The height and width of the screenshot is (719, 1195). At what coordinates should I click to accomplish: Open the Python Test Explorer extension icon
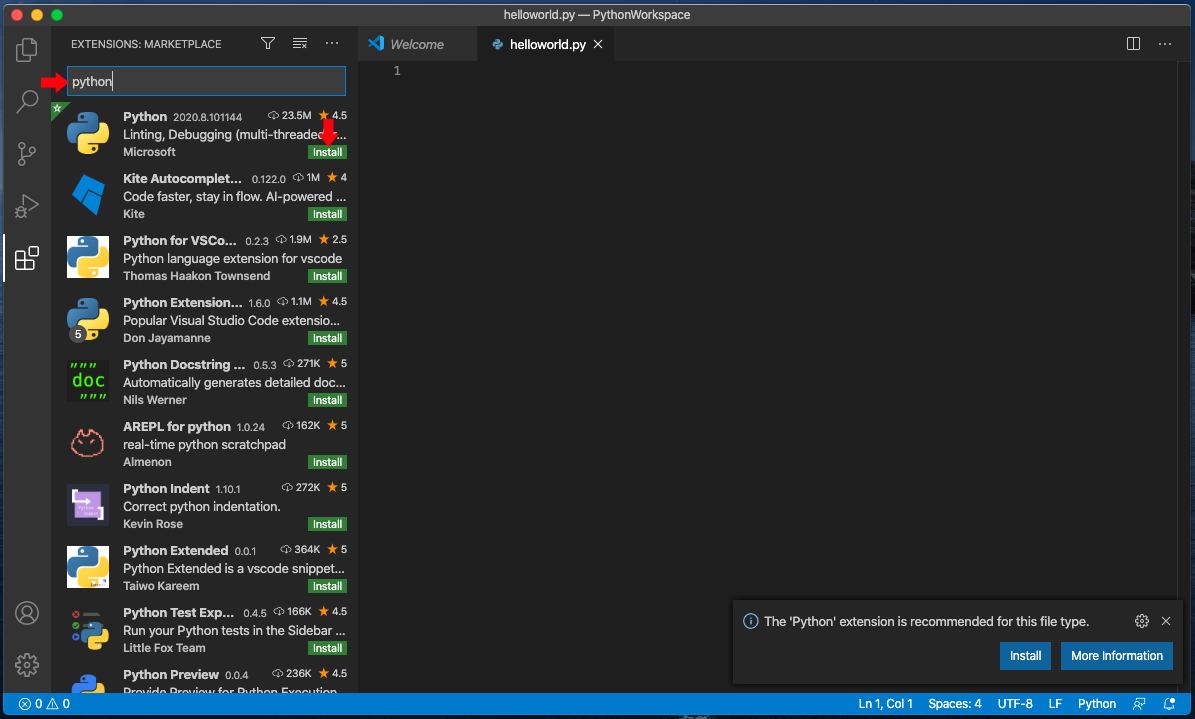(x=89, y=629)
